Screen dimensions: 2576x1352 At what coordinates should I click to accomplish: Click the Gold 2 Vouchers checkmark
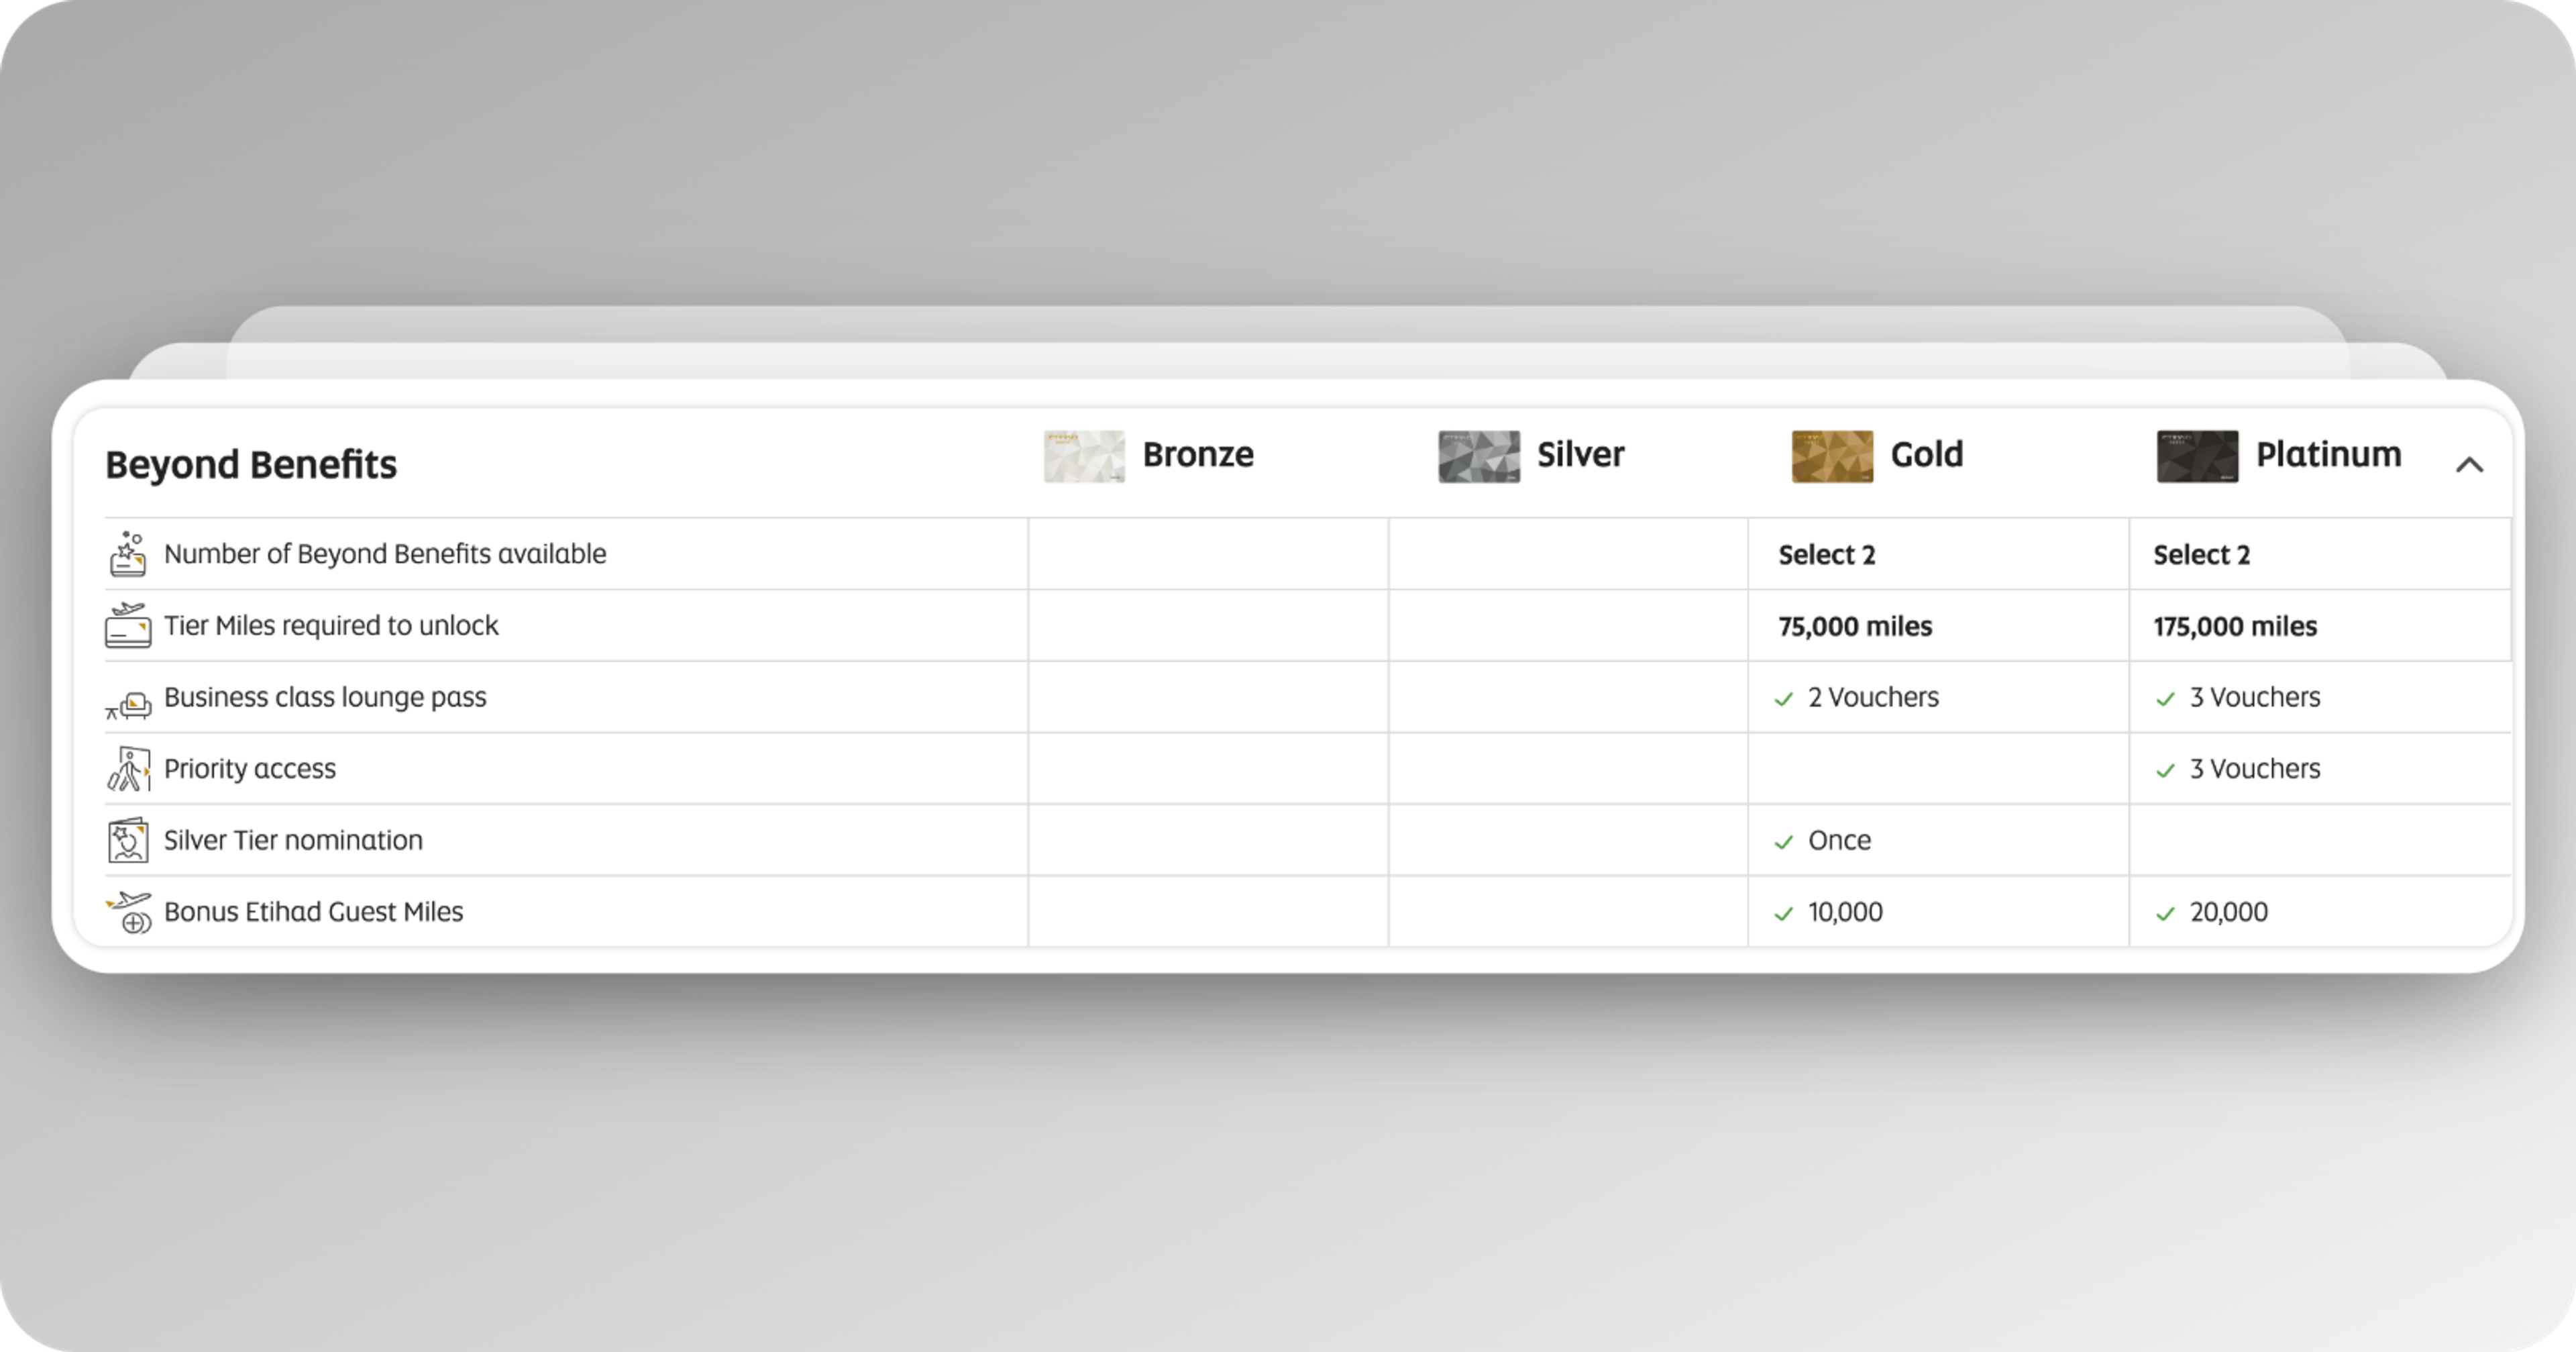pyautogui.click(x=1783, y=699)
